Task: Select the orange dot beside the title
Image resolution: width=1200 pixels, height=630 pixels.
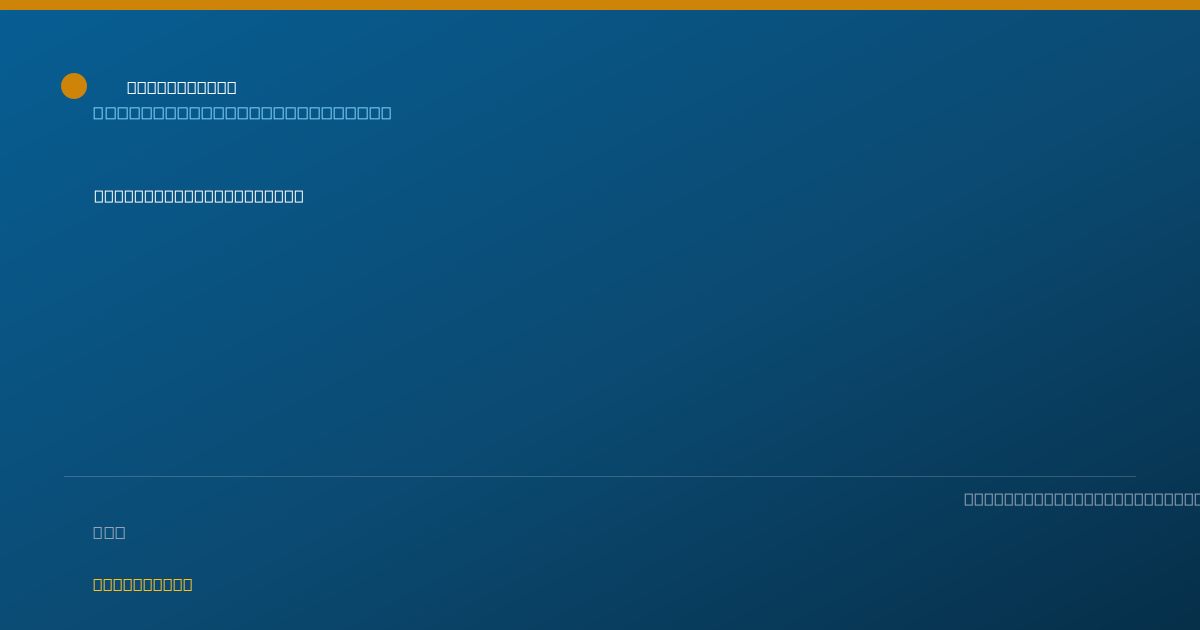Action: 74,86
